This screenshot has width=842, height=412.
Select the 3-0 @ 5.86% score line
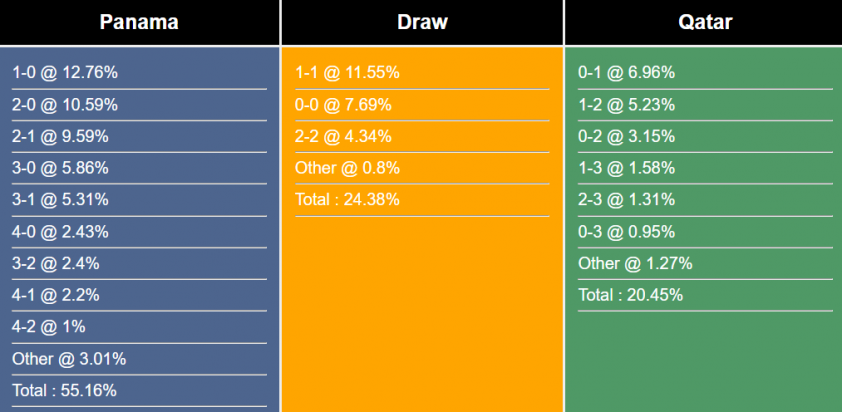tap(60, 168)
